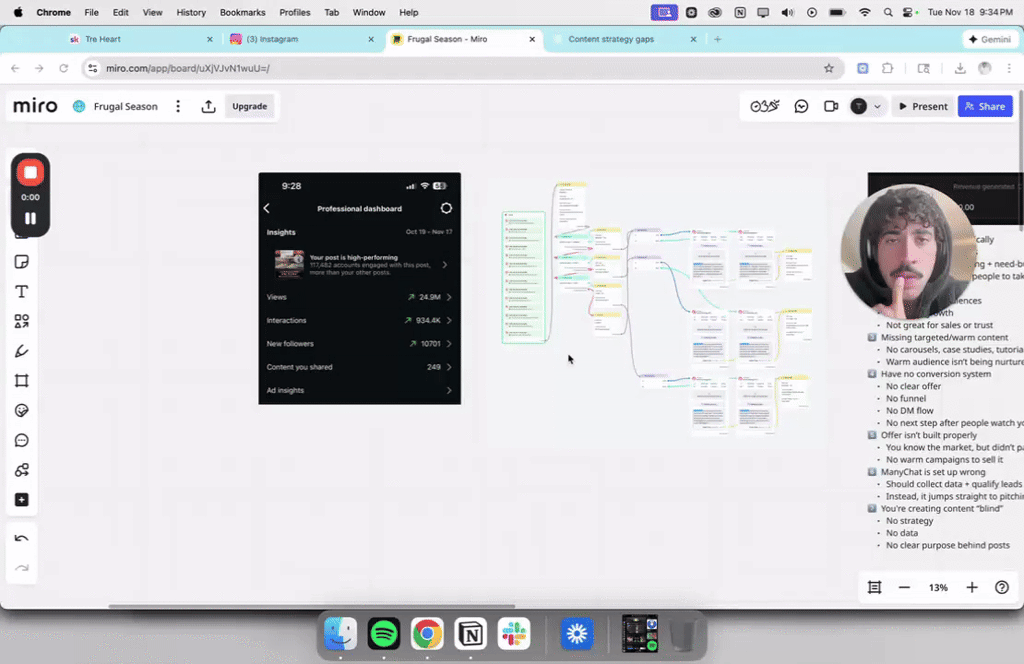Open a new Chrome tab
This screenshot has height=664, width=1024.
coord(718,39)
